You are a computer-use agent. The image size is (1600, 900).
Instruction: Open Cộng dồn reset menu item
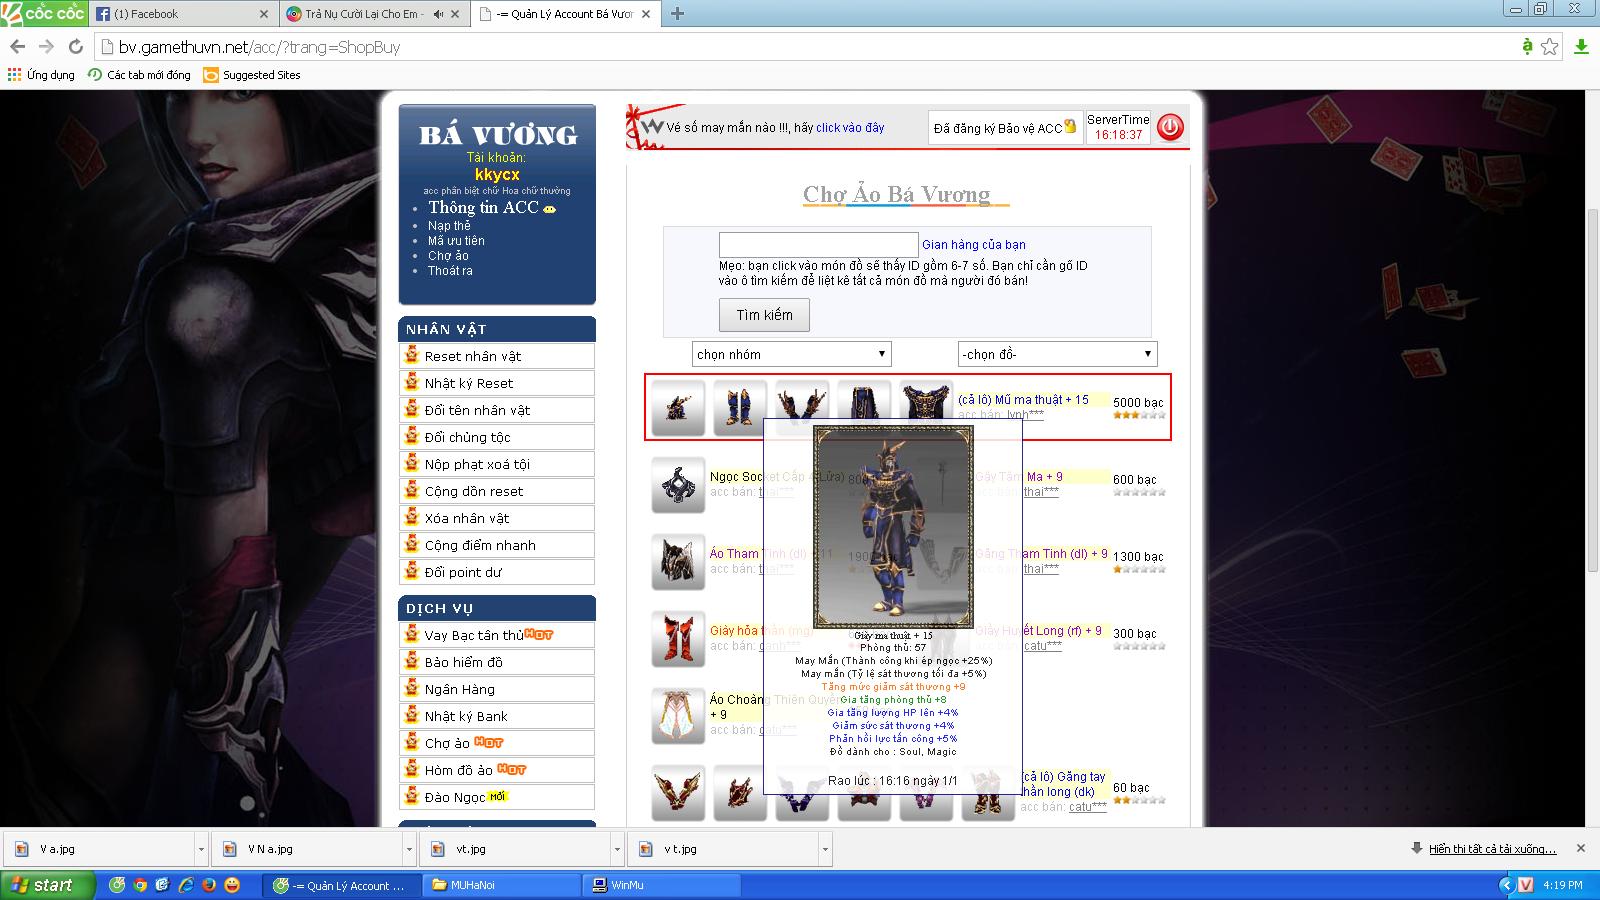497,491
